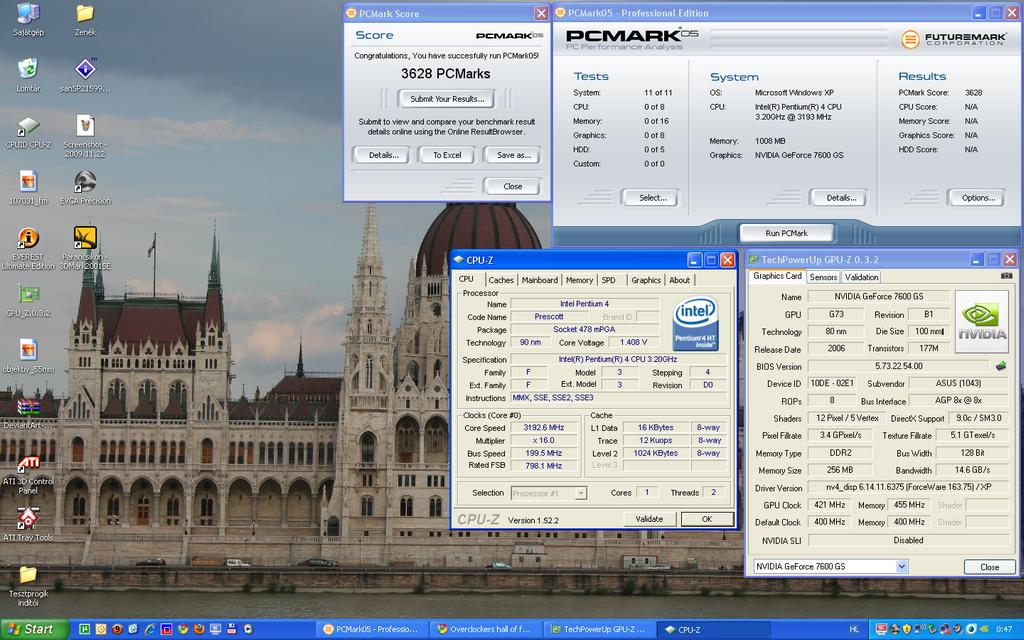Open the Sajátgép desktop icon

[x=28, y=20]
